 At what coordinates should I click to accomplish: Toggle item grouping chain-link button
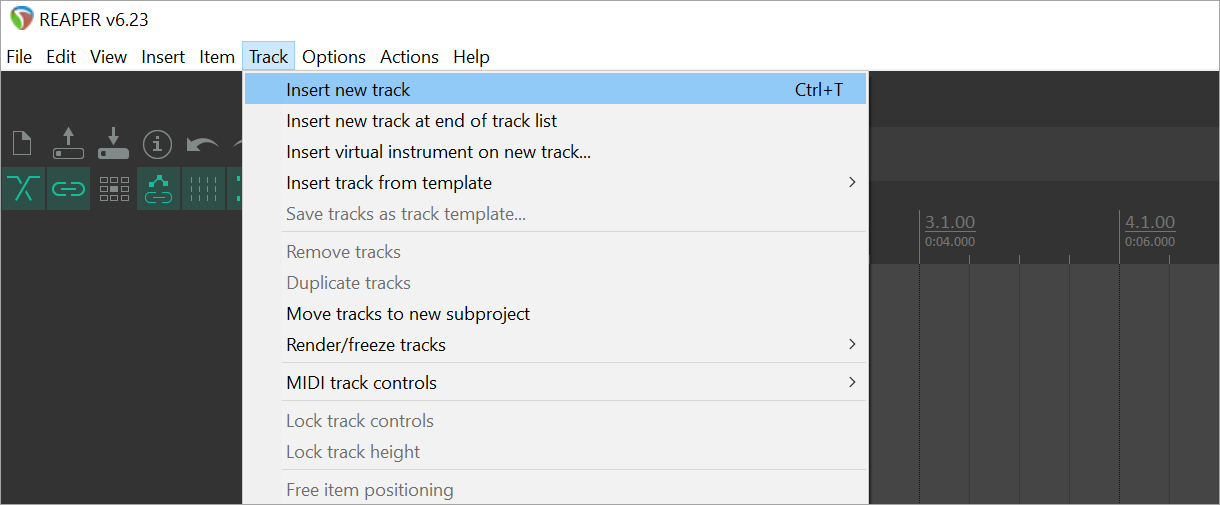[68, 188]
